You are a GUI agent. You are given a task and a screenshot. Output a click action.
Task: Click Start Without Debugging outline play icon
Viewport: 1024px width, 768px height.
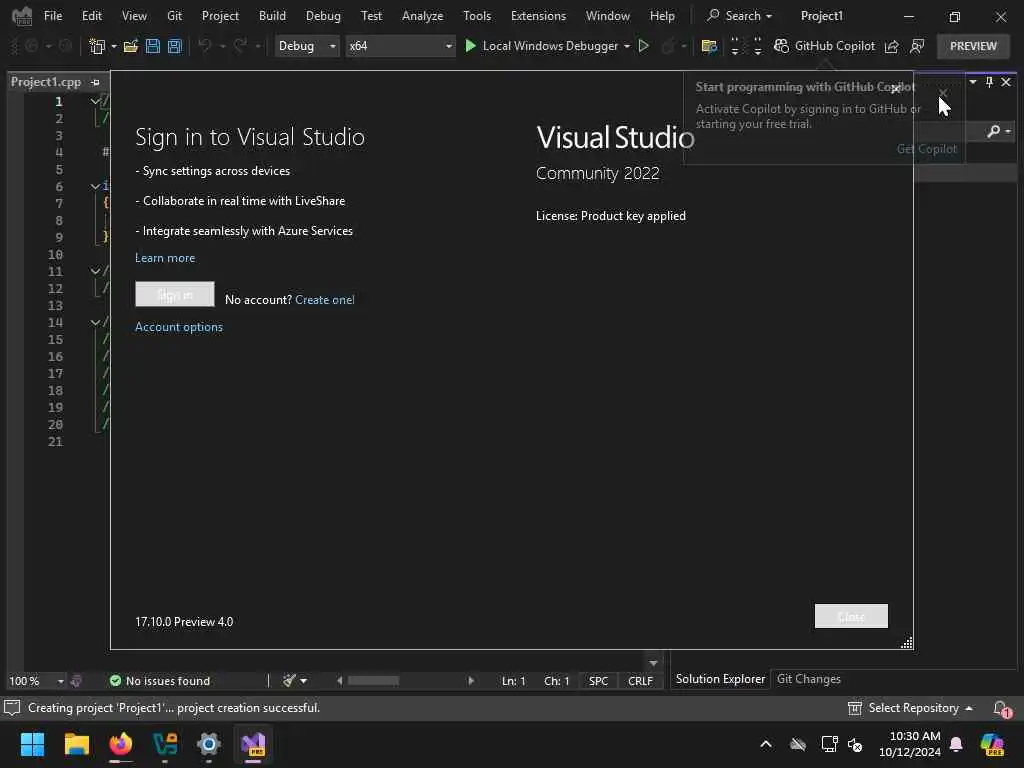(x=644, y=46)
